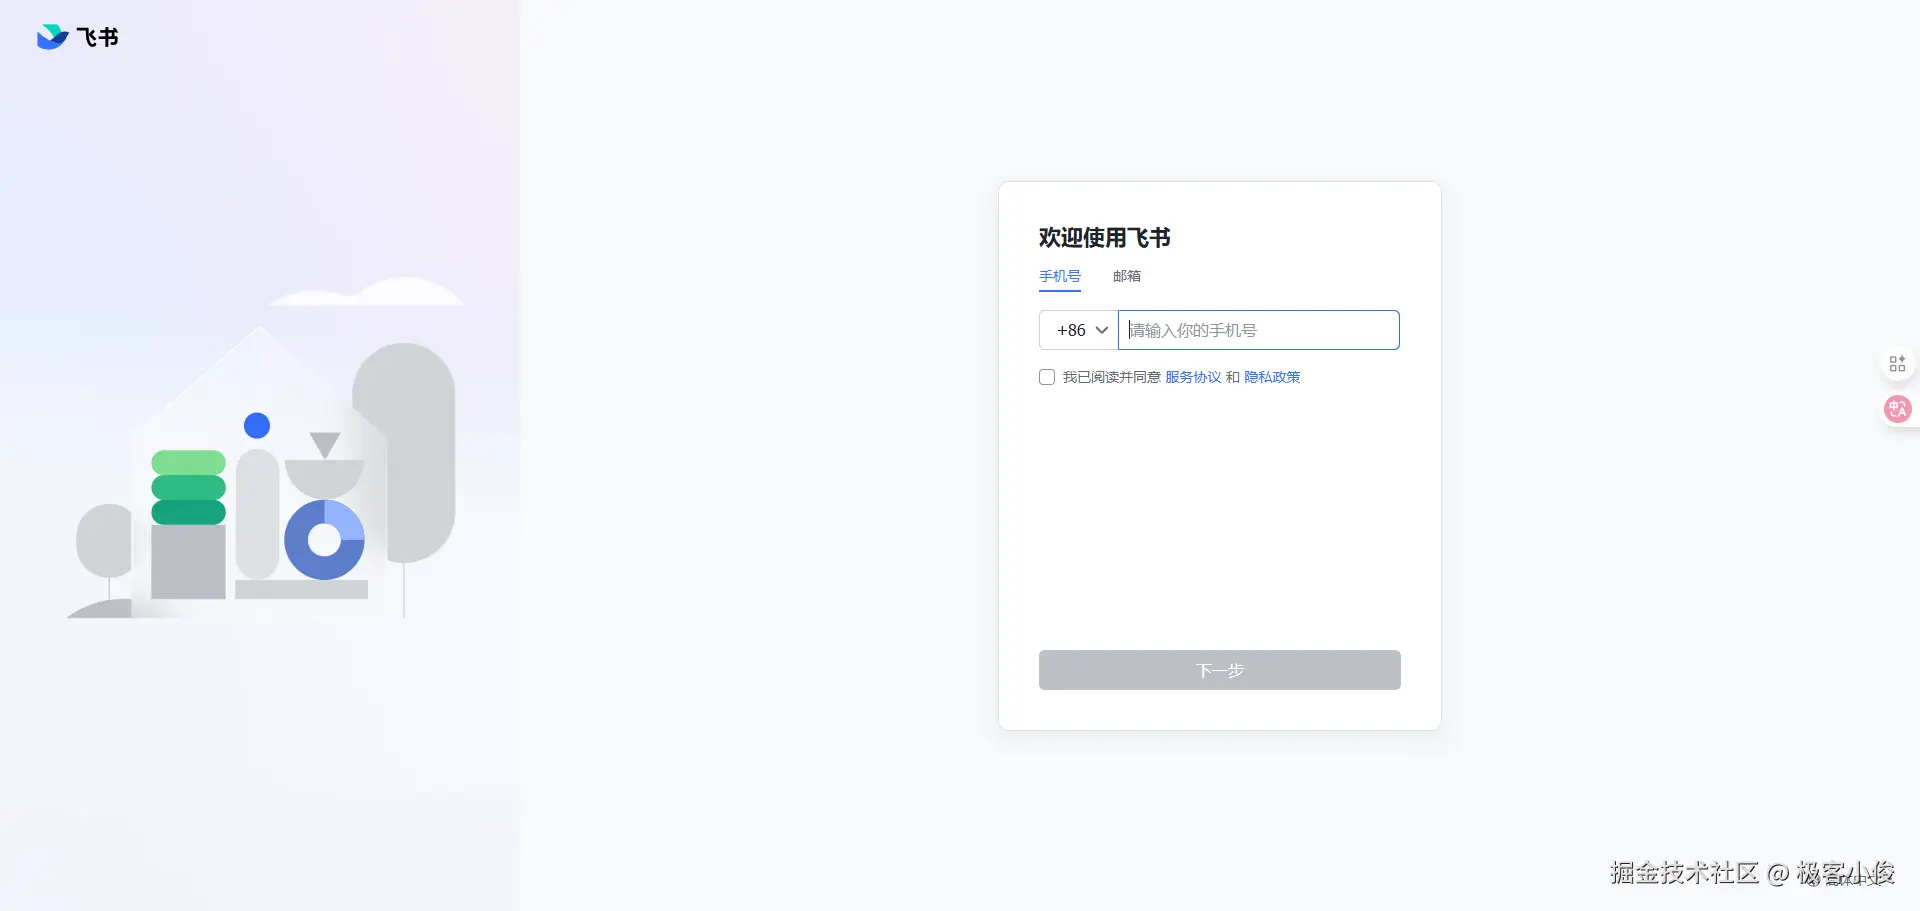This screenshot has height=911, width=1920.
Task: Open the 隐私政策 link
Action: click(1272, 377)
